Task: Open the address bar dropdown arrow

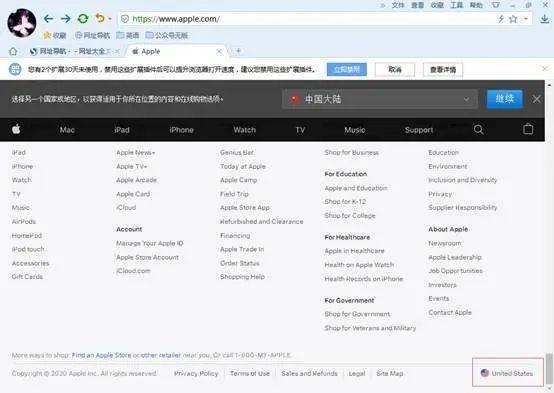Action: coord(526,19)
